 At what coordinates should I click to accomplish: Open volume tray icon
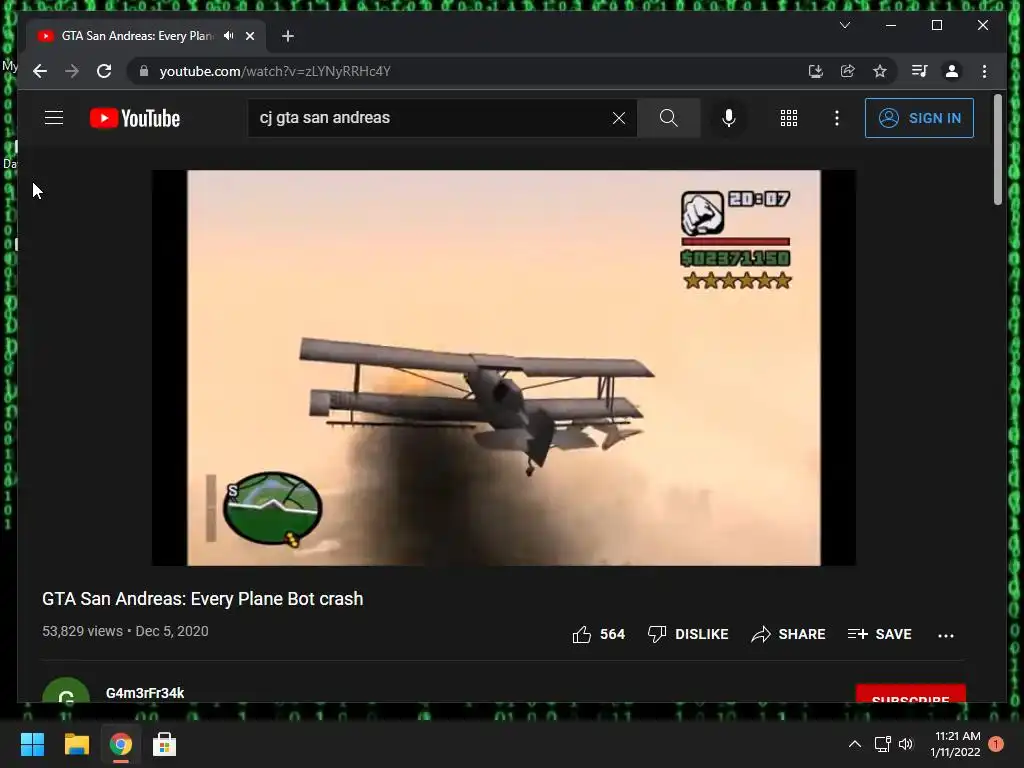(x=906, y=744)
